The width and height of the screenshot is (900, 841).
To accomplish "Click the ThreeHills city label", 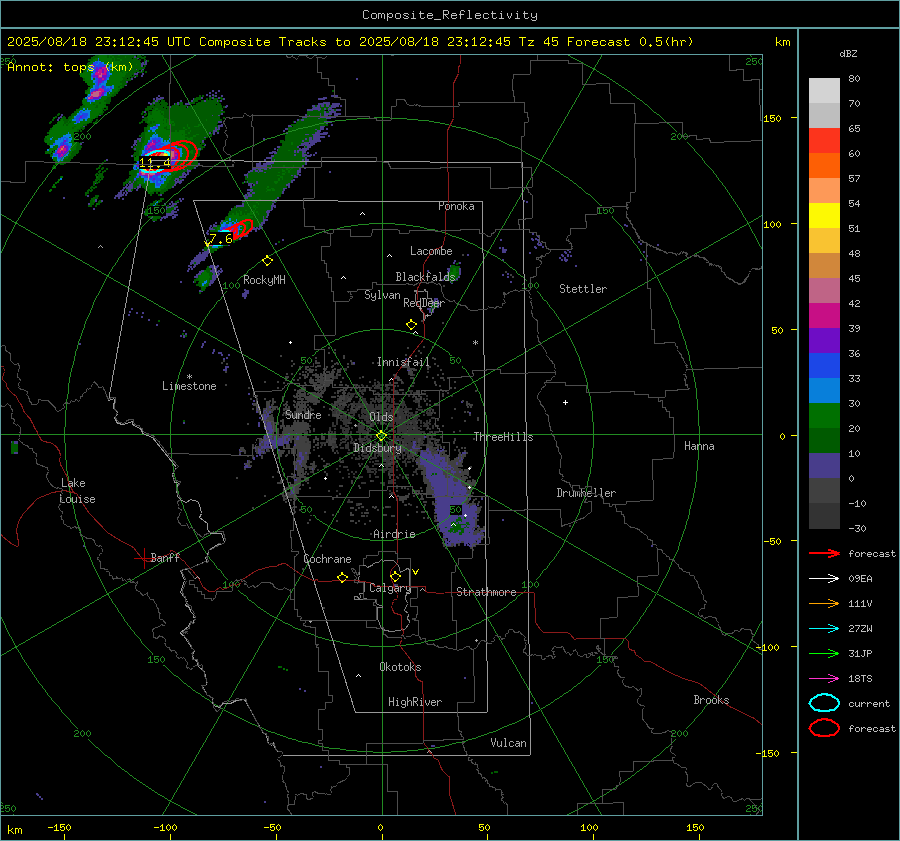I will pos(503,437).
